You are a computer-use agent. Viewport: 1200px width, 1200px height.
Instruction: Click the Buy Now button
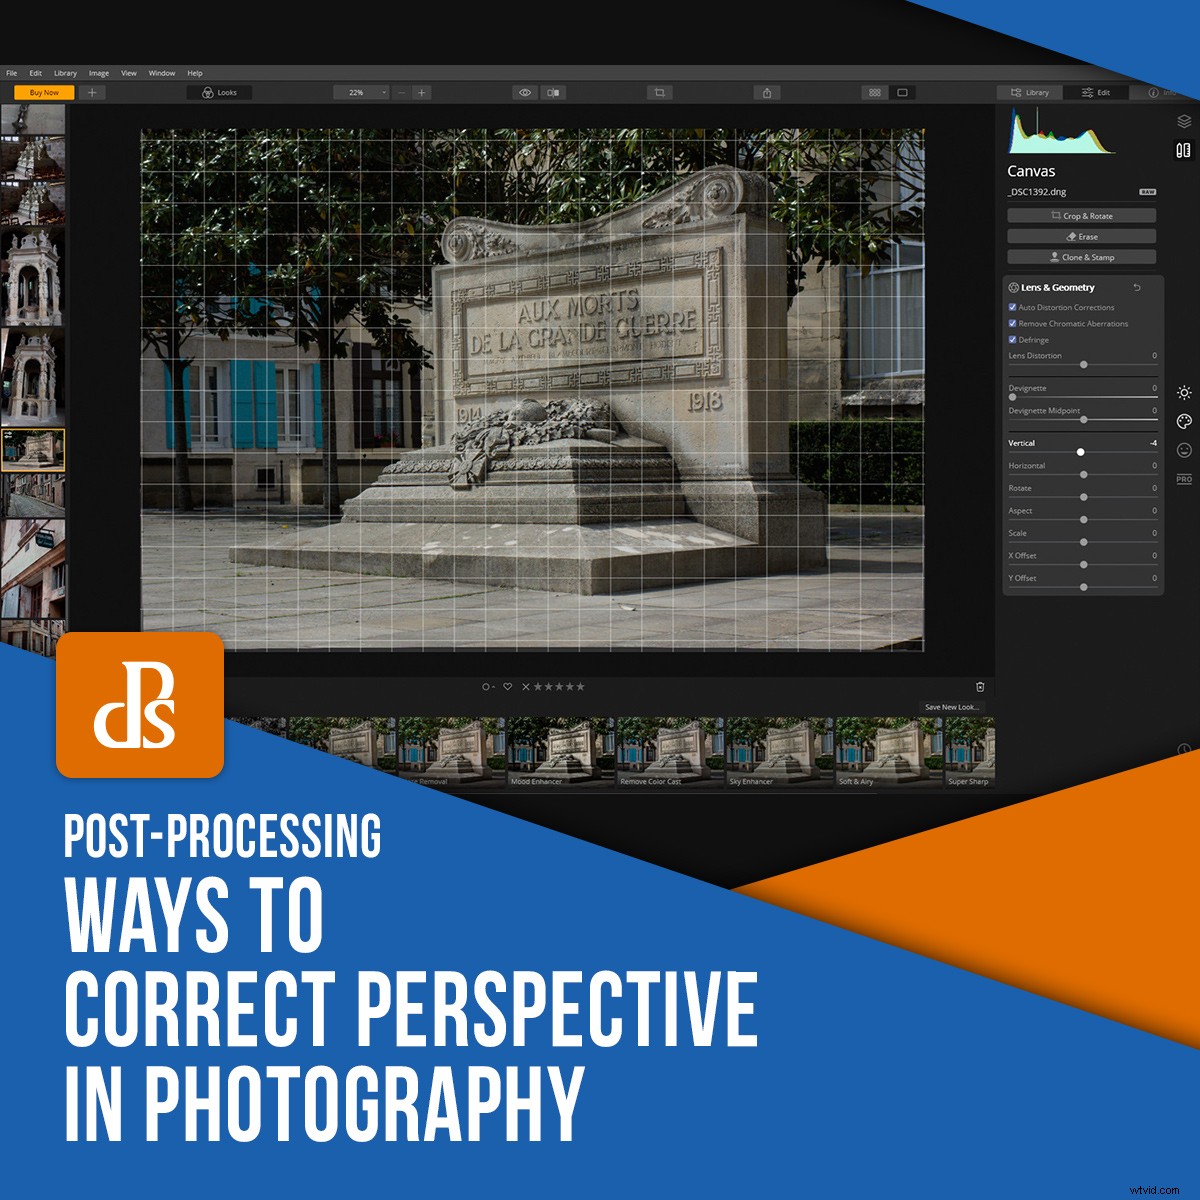click(x=44, y=91)
